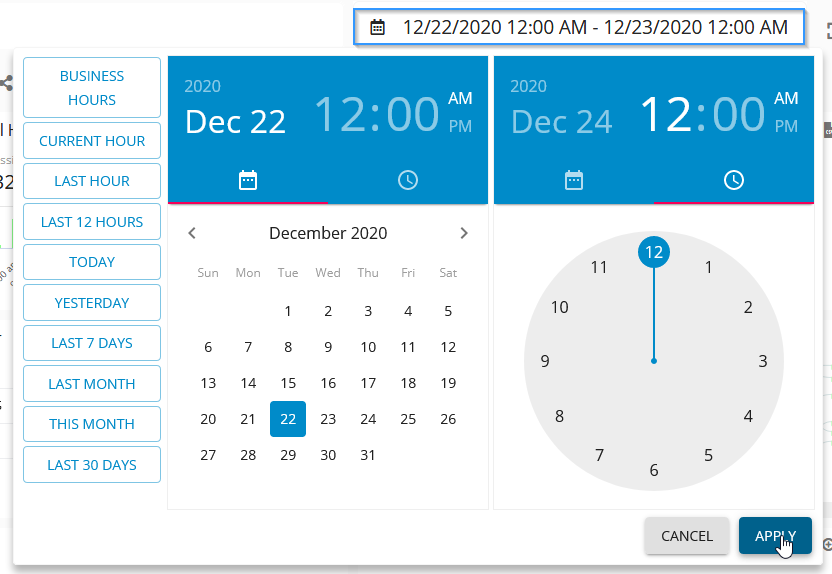Switch end picker to clock tab
The height and width of the screenshot is (574, 832).
[734, 180]
